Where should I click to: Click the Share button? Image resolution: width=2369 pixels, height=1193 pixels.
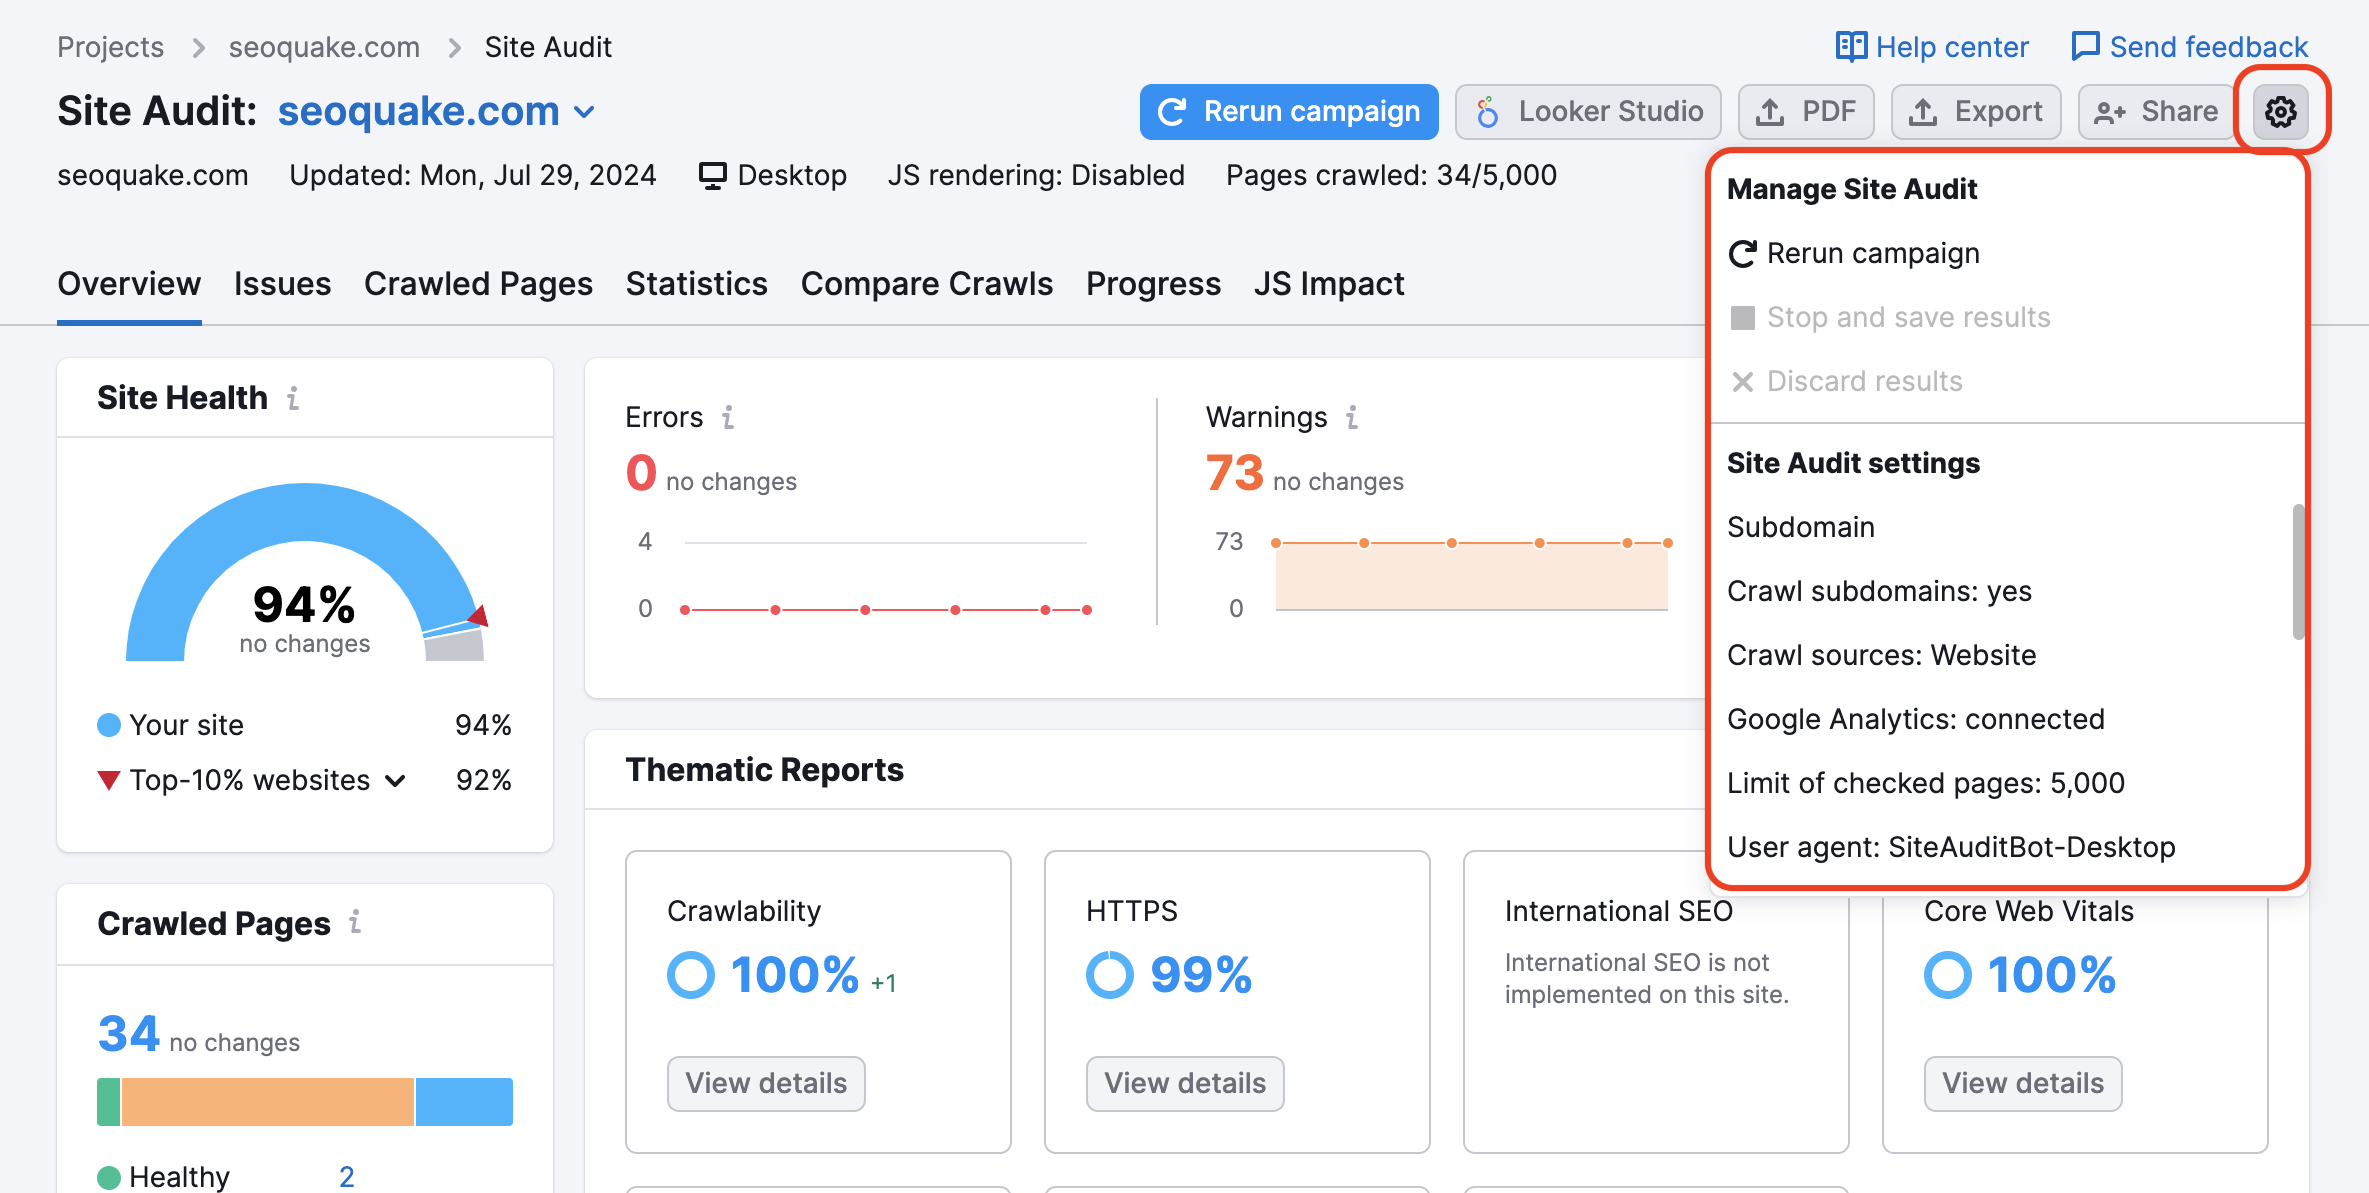pyautogui.click(x=2156, y=111)
